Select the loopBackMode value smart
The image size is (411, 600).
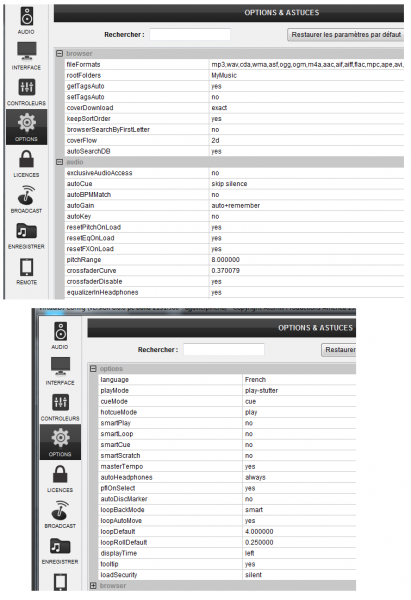254,510
